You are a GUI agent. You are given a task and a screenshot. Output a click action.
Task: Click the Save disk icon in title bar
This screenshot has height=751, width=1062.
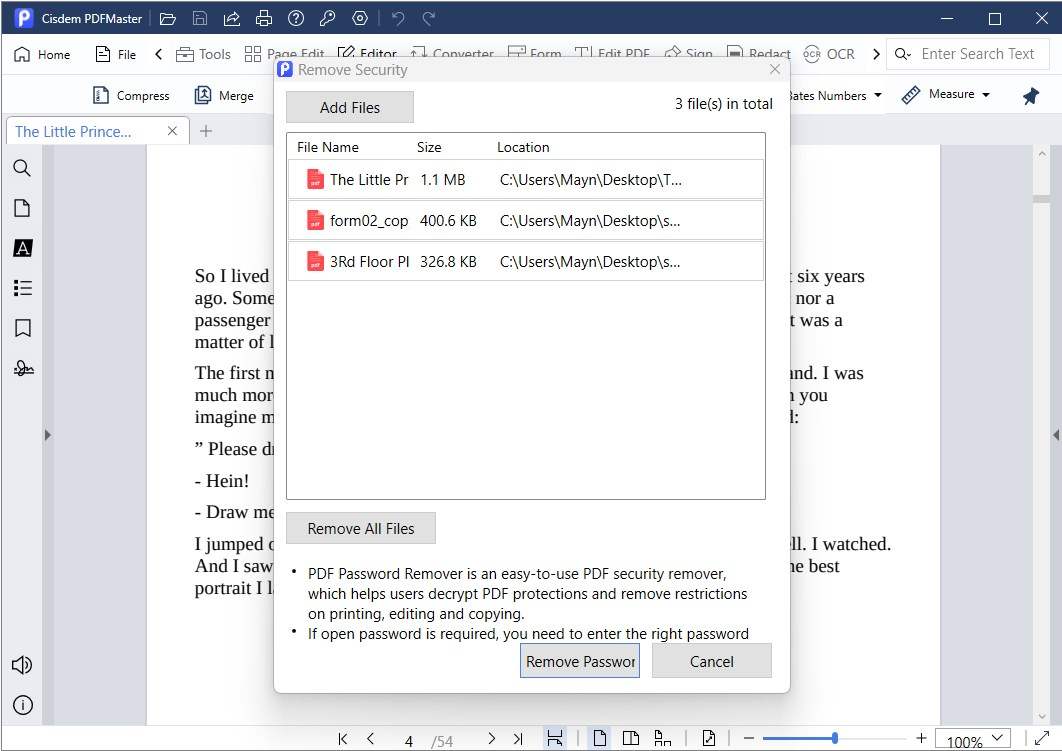click(x=200, y=18)
